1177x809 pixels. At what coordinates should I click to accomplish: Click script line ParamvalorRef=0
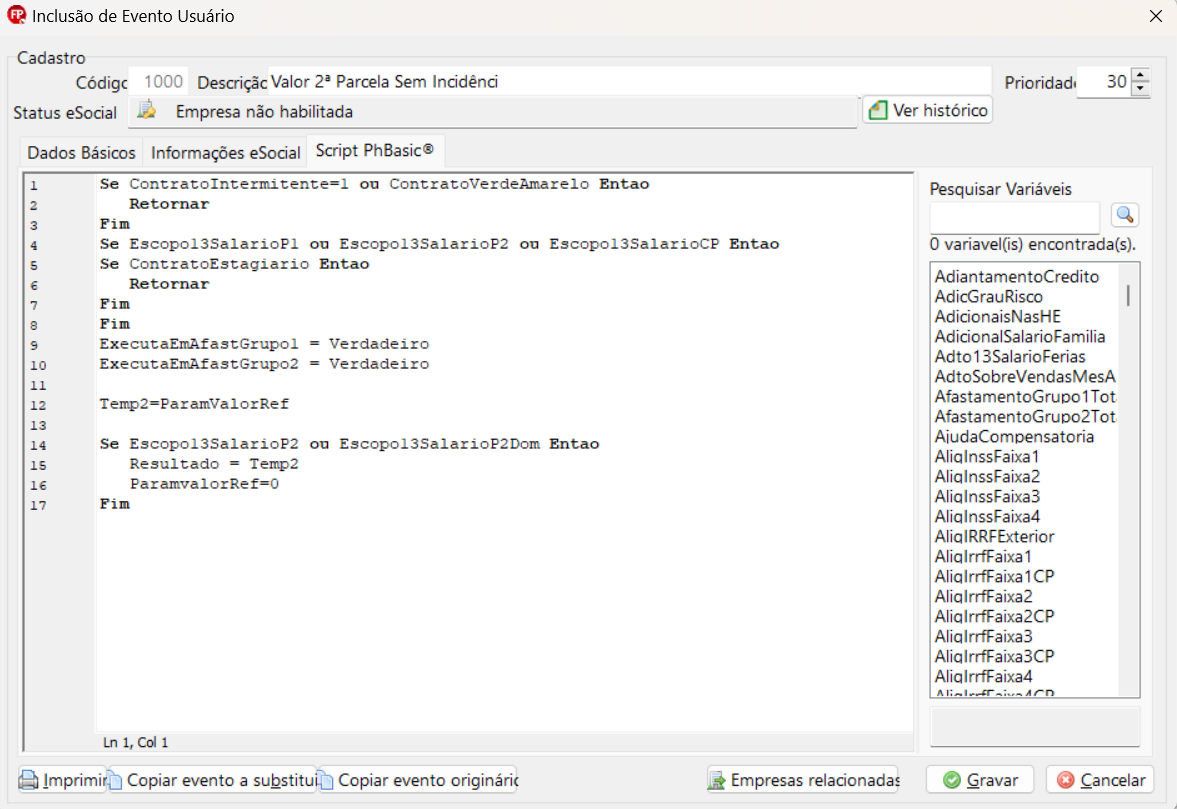(x=204, y=484)
